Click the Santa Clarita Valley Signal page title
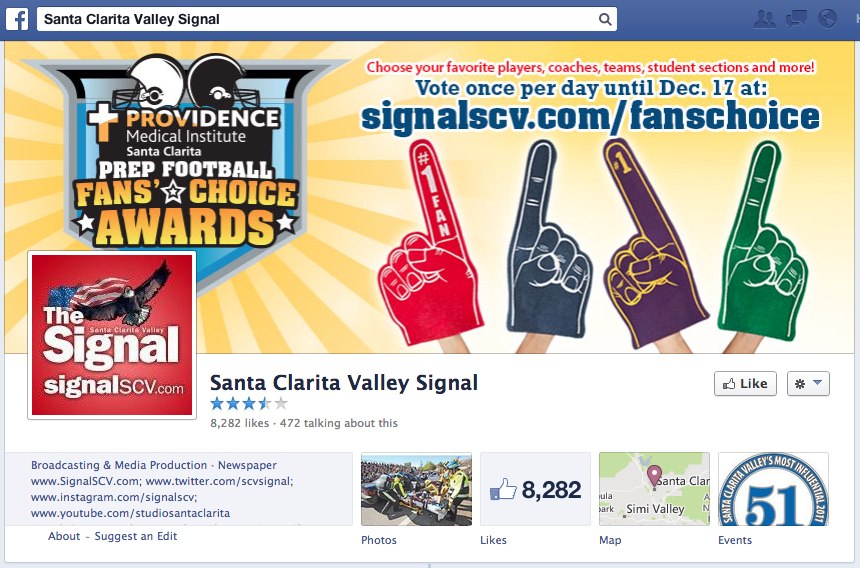The height and width of the screenshot is (568, 860). [x=344, y=383]
